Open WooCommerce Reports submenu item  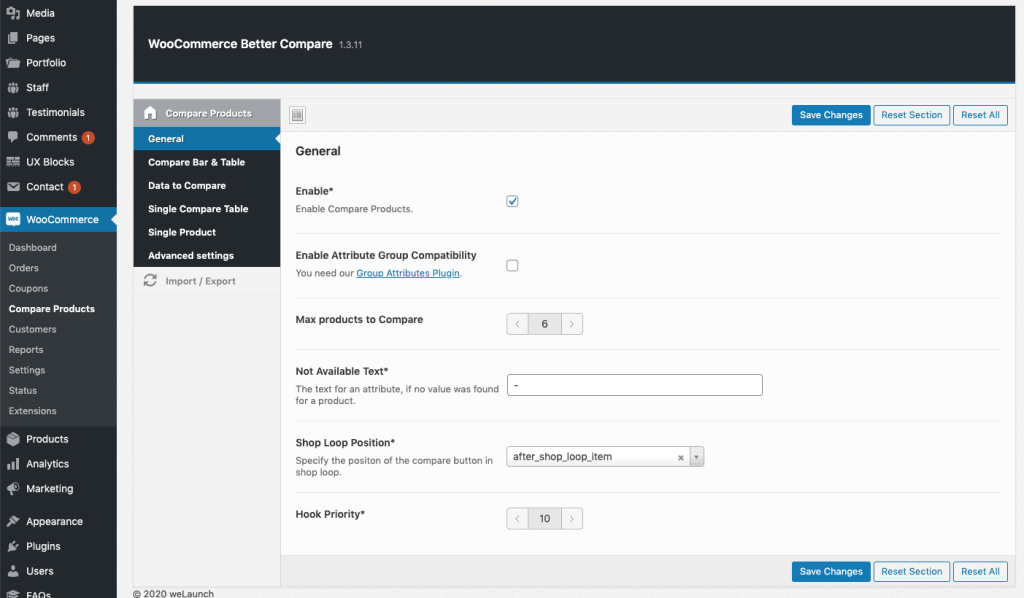tap(26, 350)
